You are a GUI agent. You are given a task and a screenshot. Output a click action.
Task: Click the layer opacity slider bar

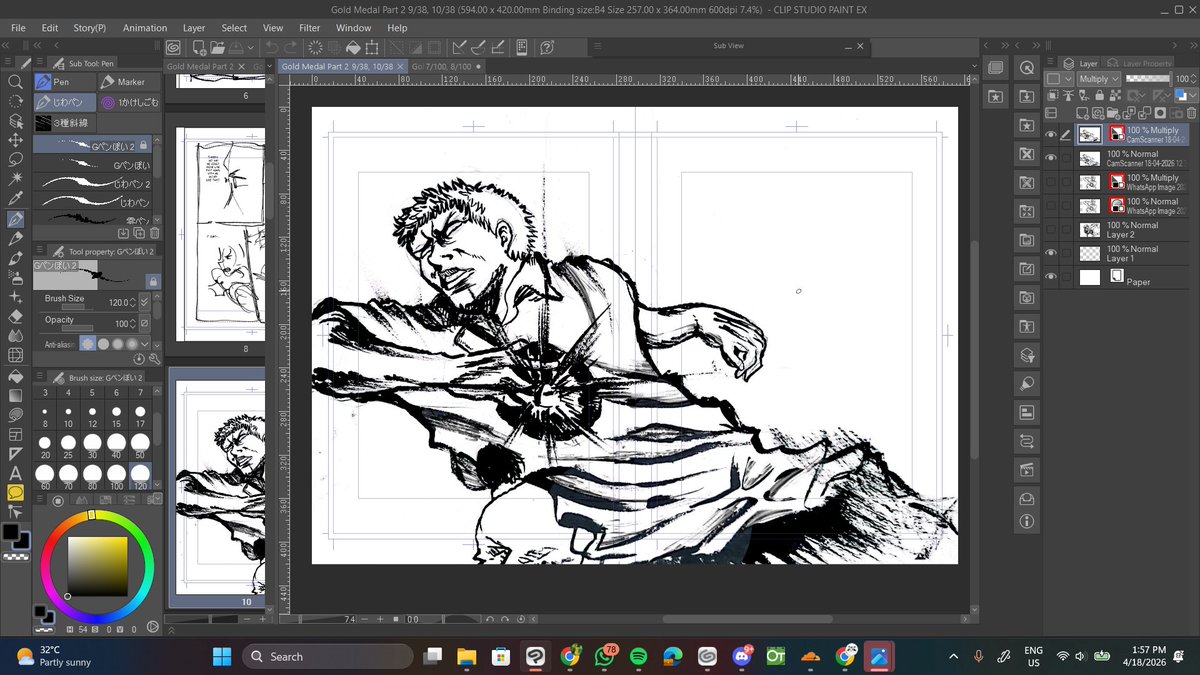[1146, 78]
